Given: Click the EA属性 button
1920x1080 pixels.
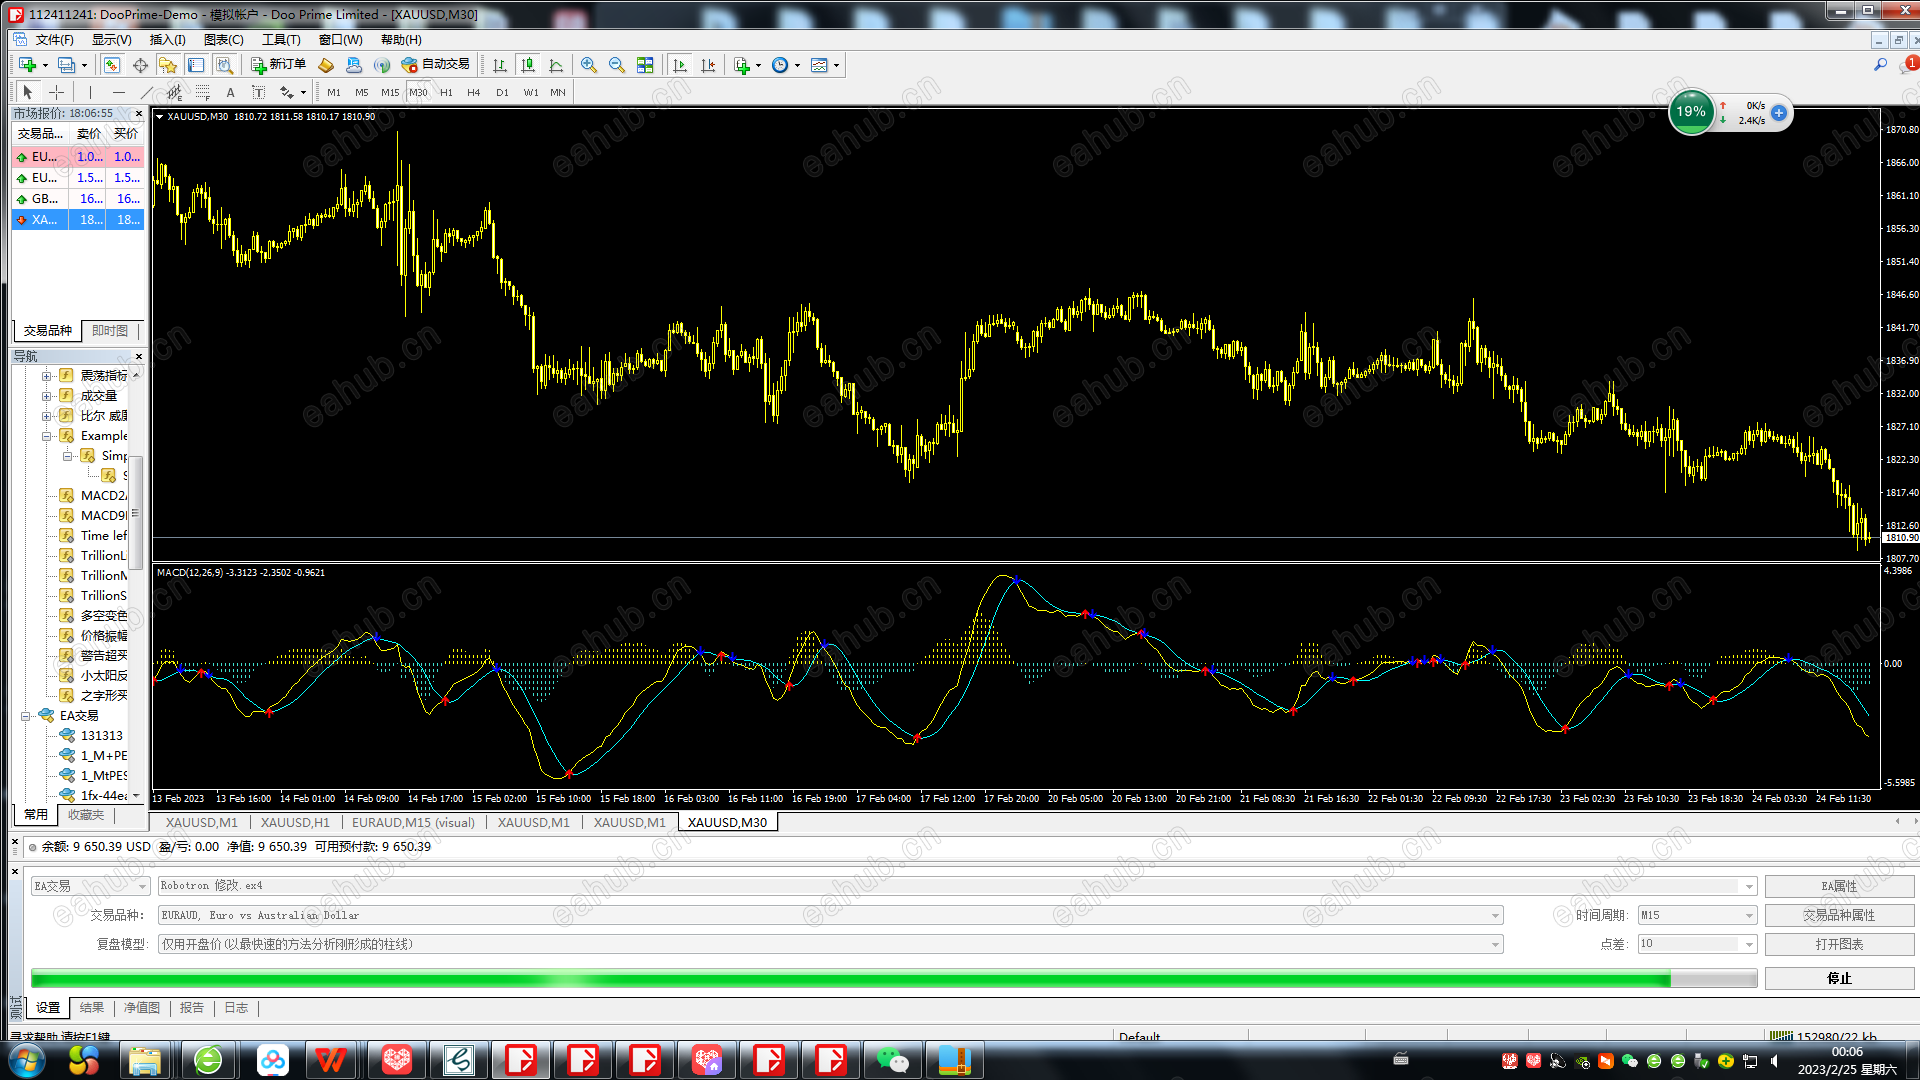Looking at the screenshot, I should (1838, 886).
